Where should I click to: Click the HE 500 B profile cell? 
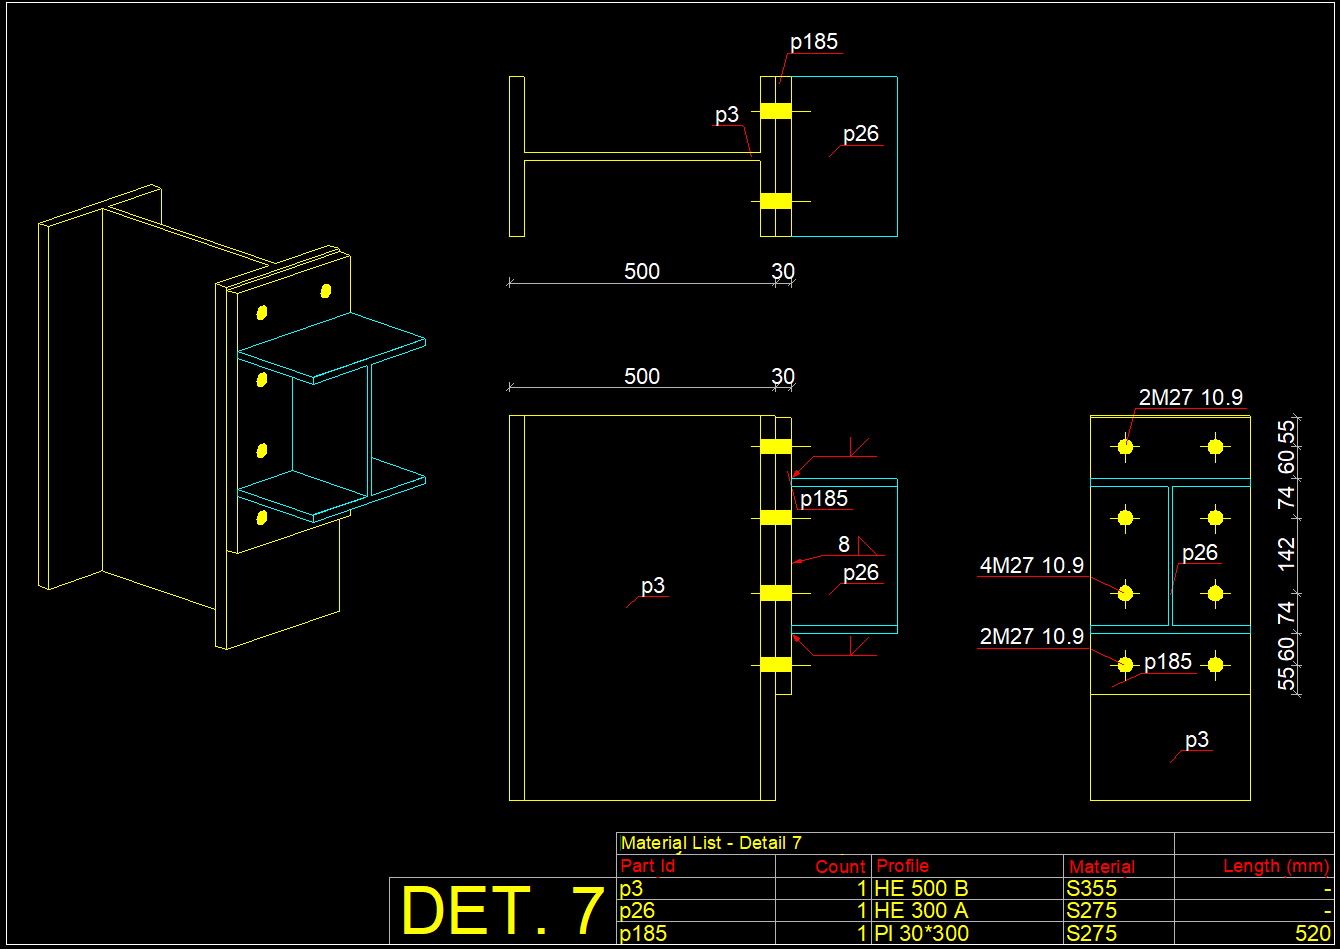tap(921, 888)
